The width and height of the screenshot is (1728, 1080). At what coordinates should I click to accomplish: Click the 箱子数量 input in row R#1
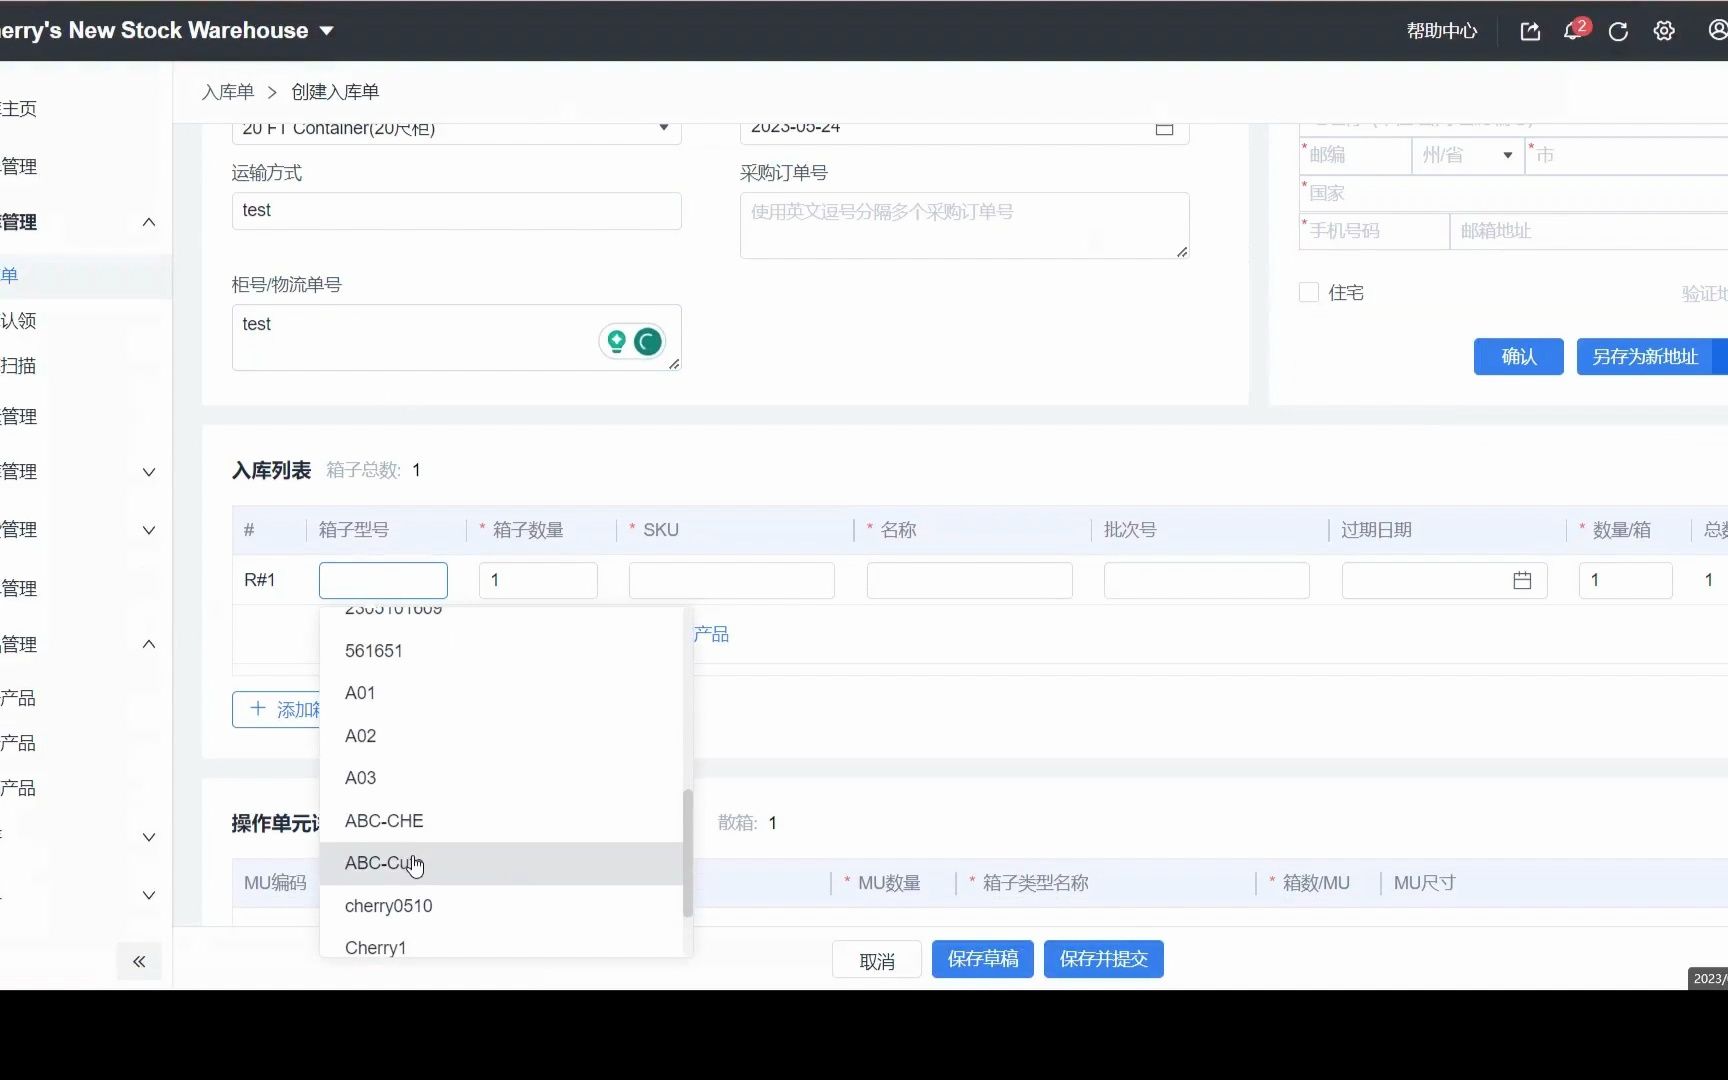pyautogui.click(x=538, y=580)
